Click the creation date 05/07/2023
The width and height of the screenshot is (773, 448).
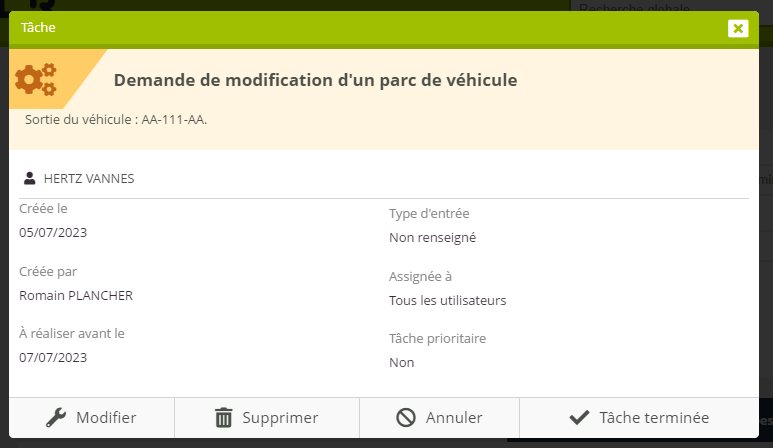pyautogui.click(x=53, y=233)
